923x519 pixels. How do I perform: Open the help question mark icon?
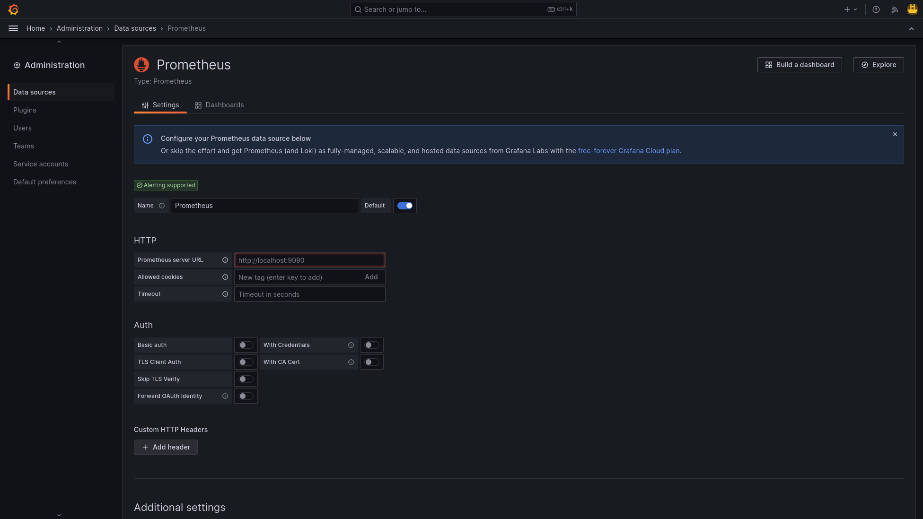876,9
